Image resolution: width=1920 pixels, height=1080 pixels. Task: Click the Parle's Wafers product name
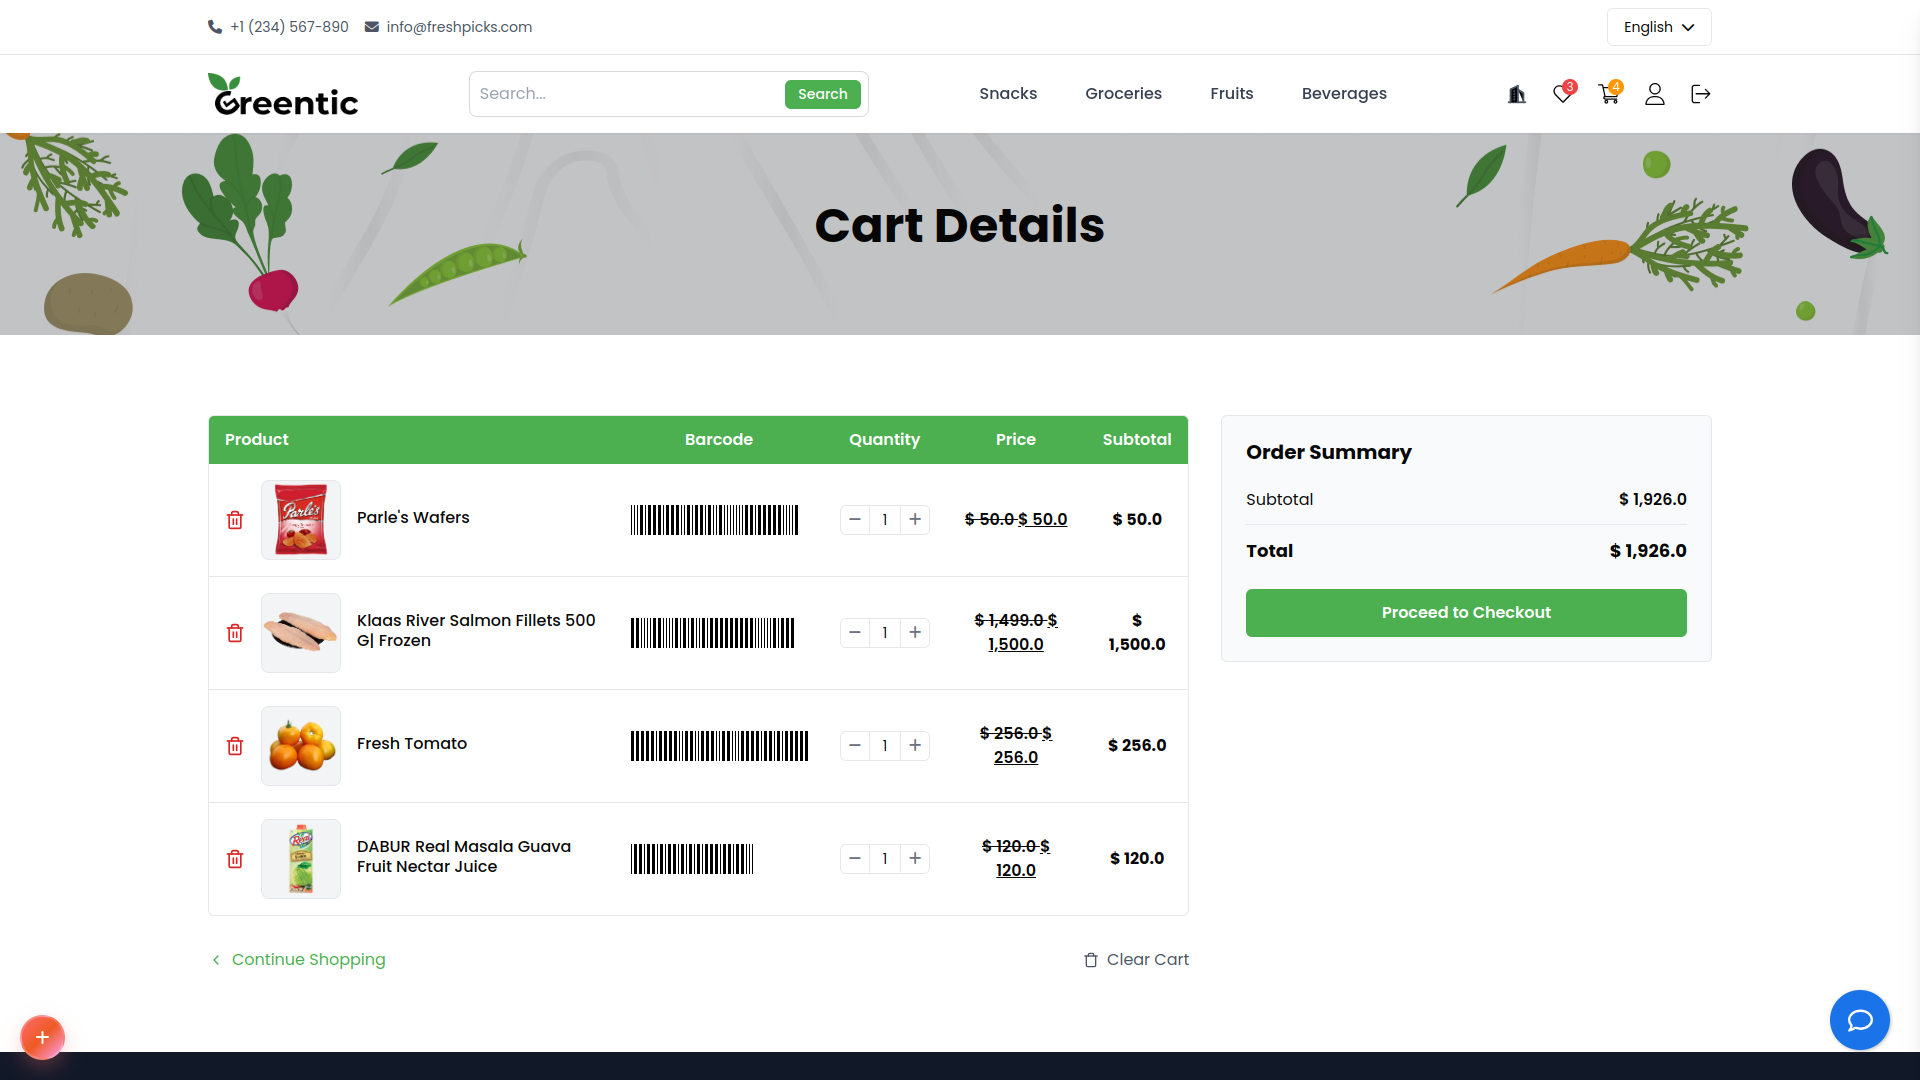(x=413, y=518)
